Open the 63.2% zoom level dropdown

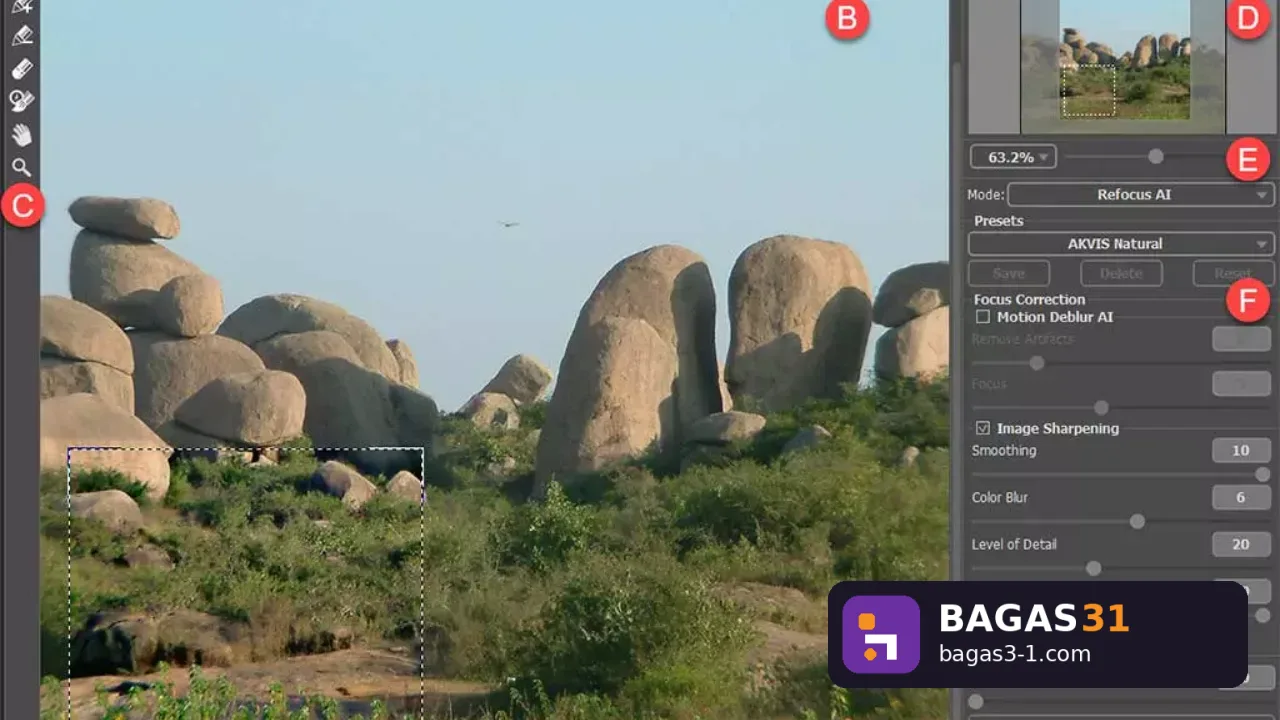click(x=1013, y=157)
